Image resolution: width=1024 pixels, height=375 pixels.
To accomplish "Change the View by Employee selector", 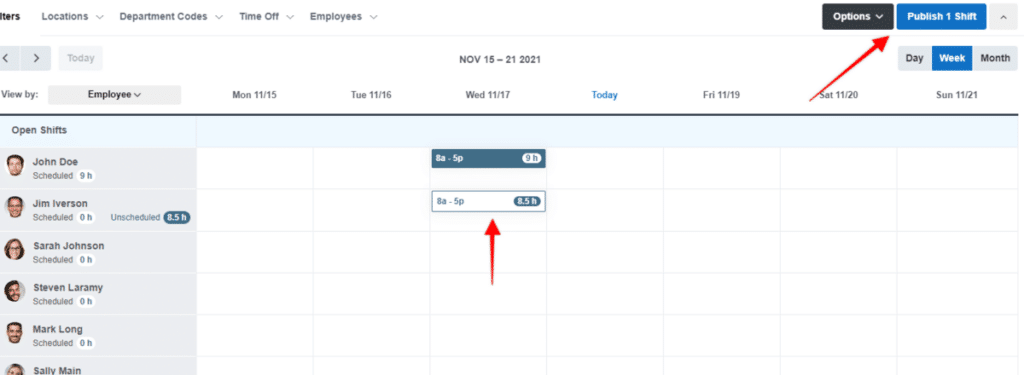I will (x=114, y=95).
